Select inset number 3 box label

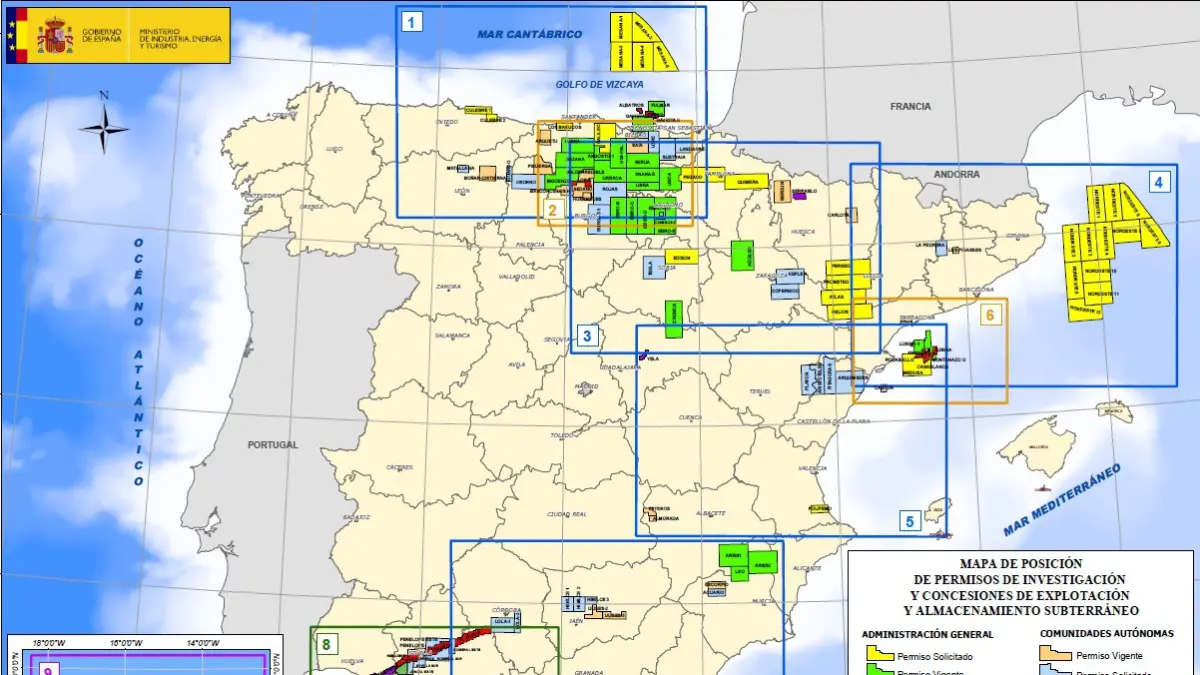[587, 335]
